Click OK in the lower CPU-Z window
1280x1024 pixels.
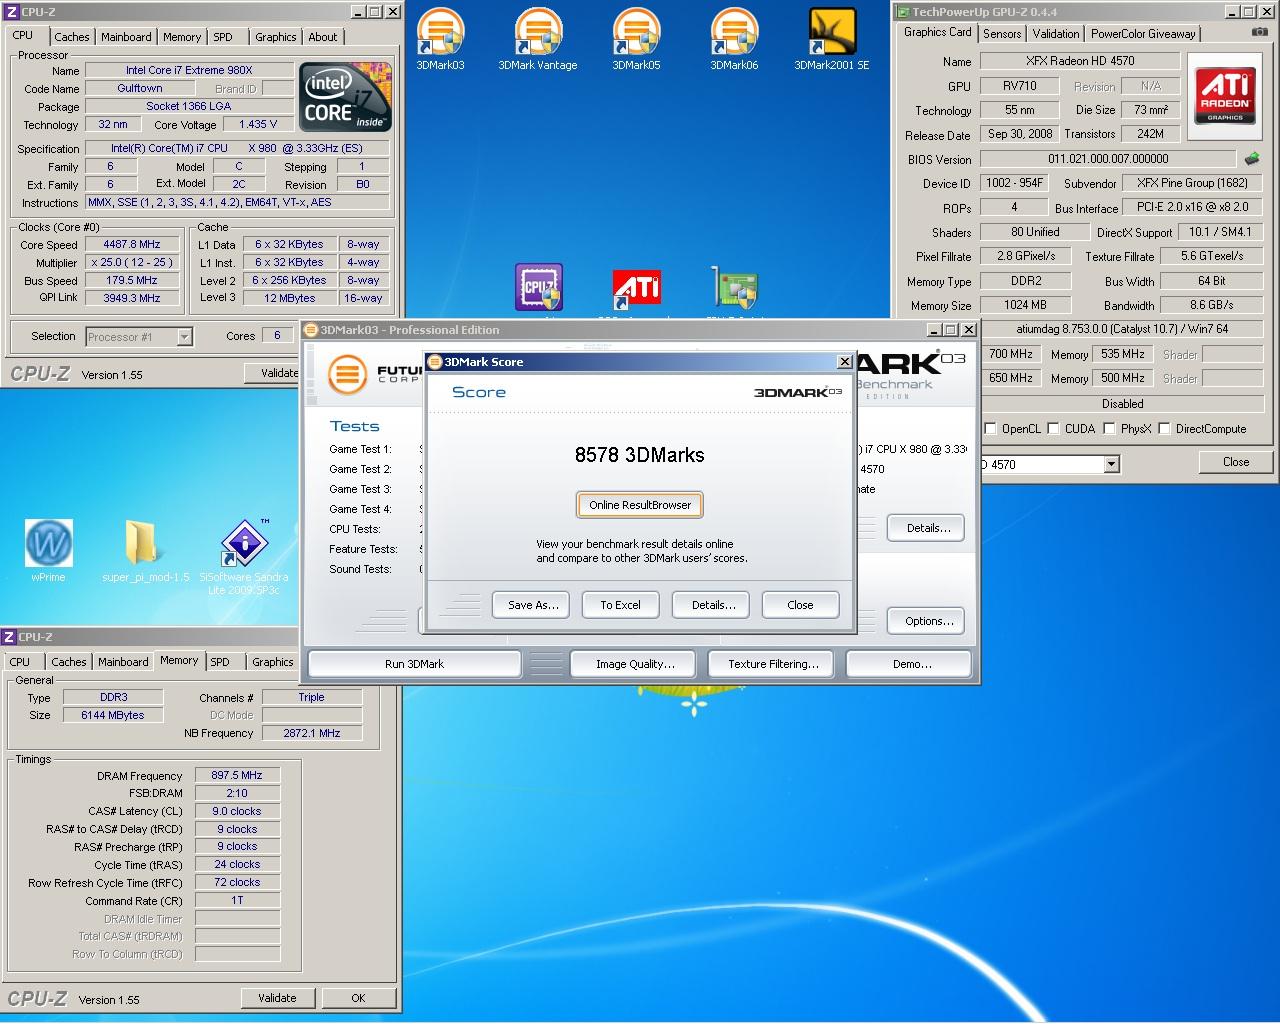point(358,998)
